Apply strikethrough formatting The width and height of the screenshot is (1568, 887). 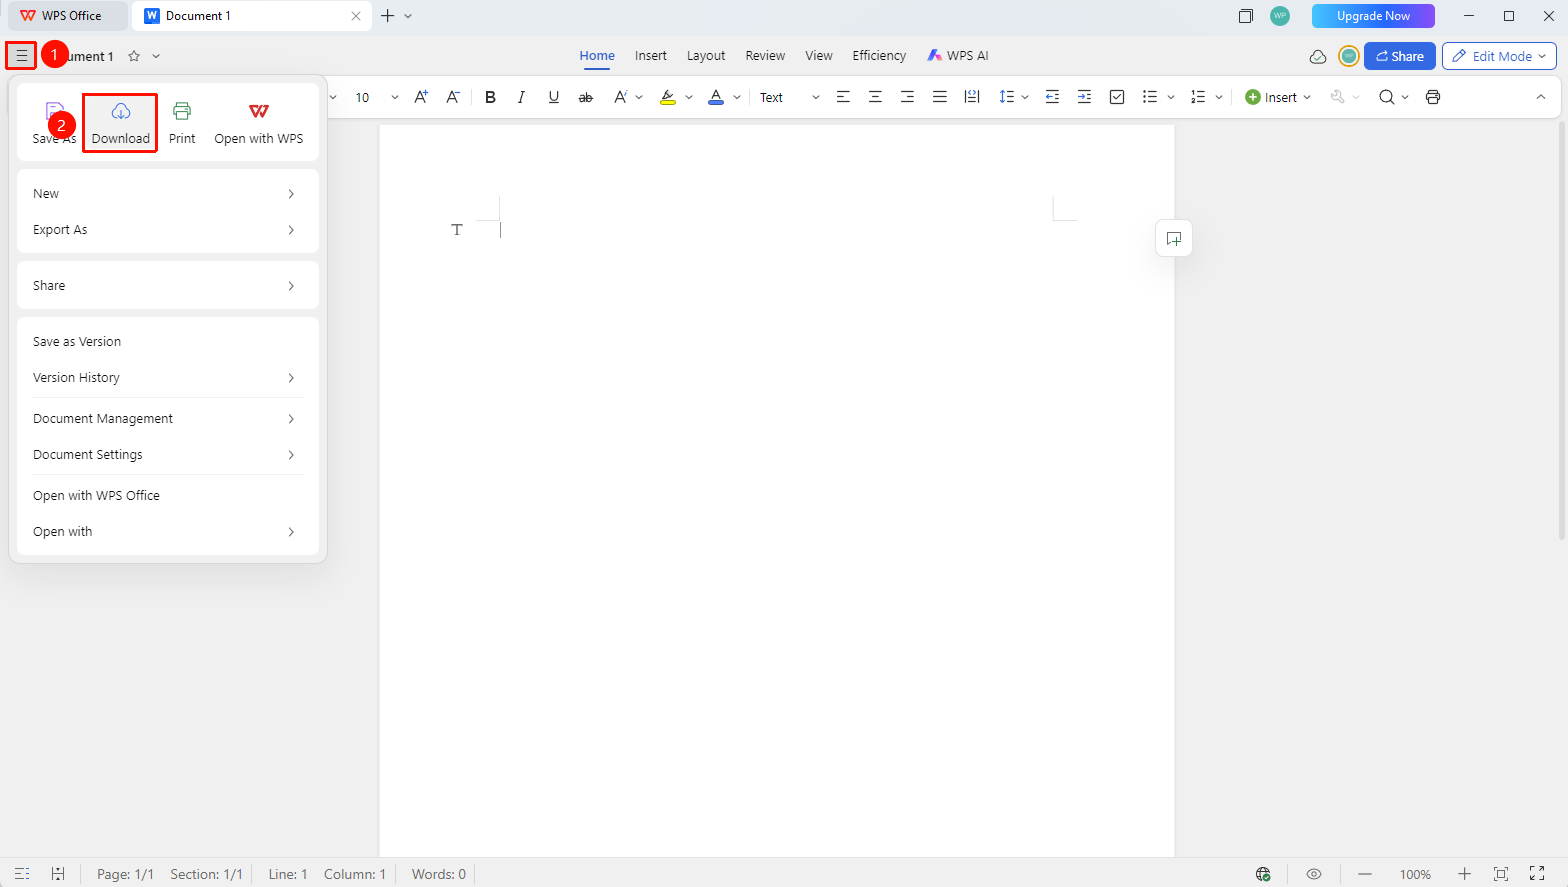point(586,97)
